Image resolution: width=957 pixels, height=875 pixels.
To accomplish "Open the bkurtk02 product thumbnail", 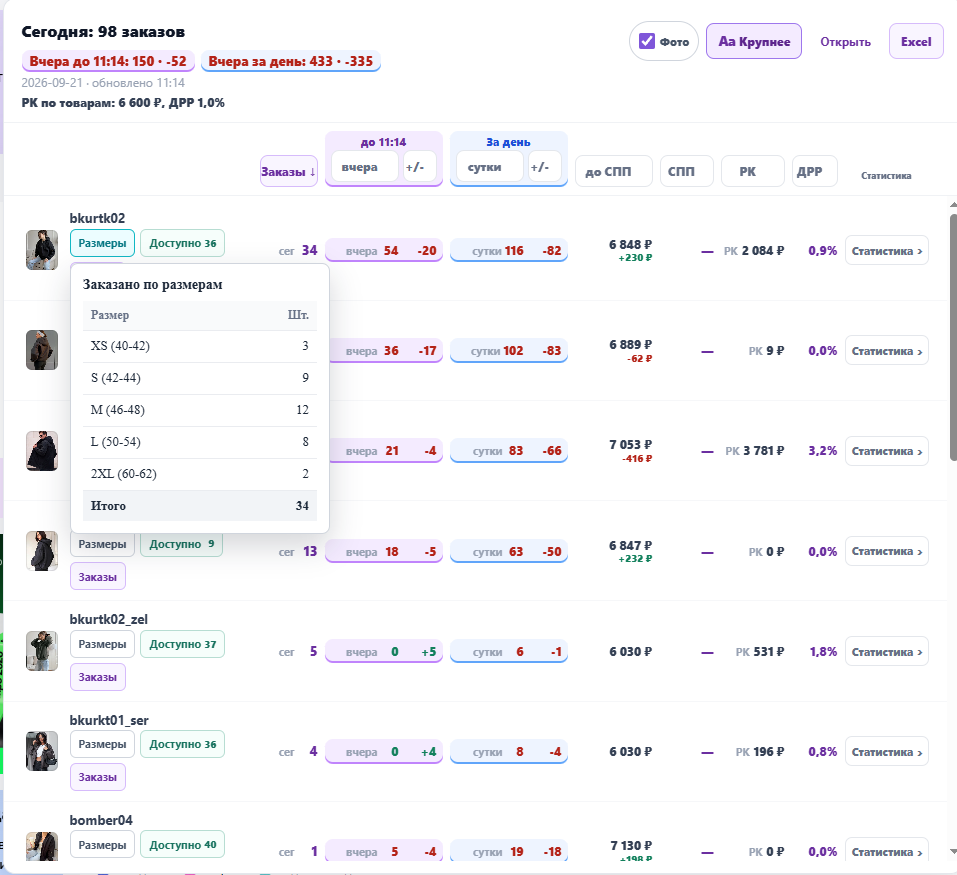I will 42,250.
